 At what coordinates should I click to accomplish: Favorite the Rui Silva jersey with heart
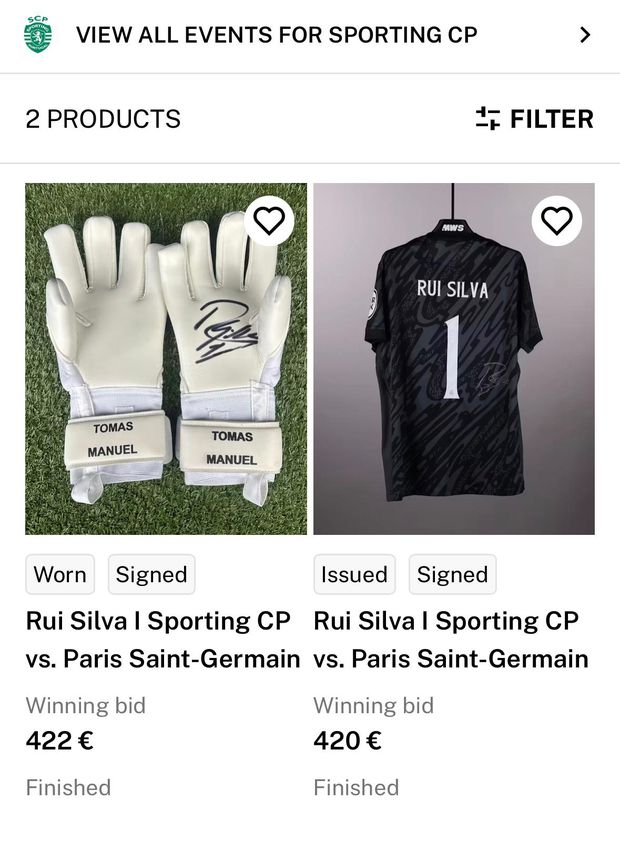pyautogui.click(x=556, y=221)
